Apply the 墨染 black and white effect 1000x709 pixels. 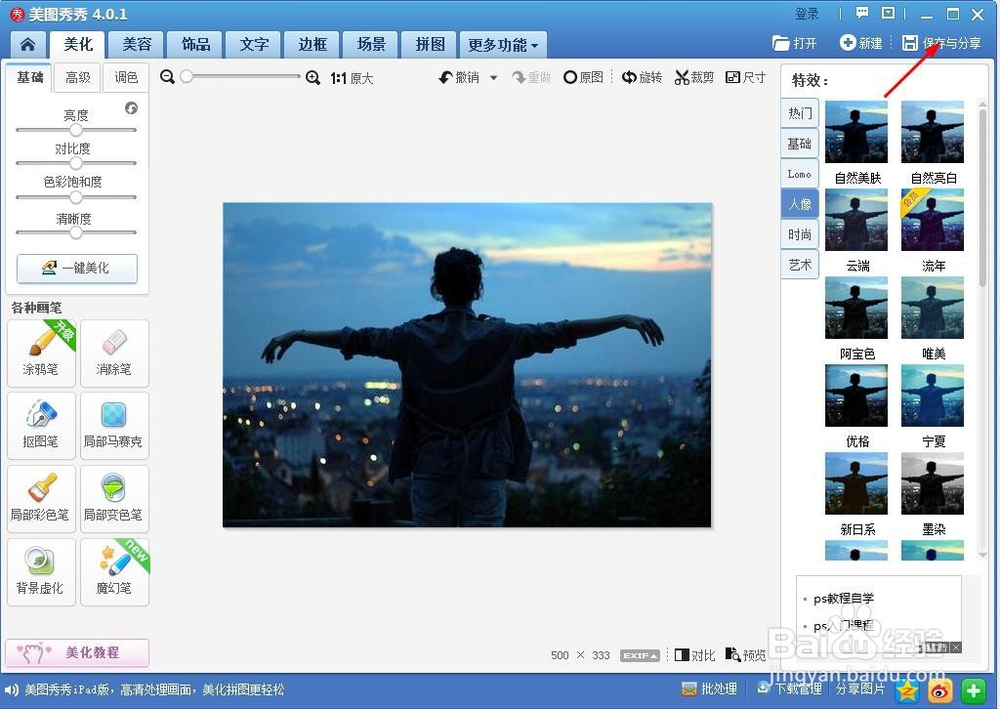(932, 484)
